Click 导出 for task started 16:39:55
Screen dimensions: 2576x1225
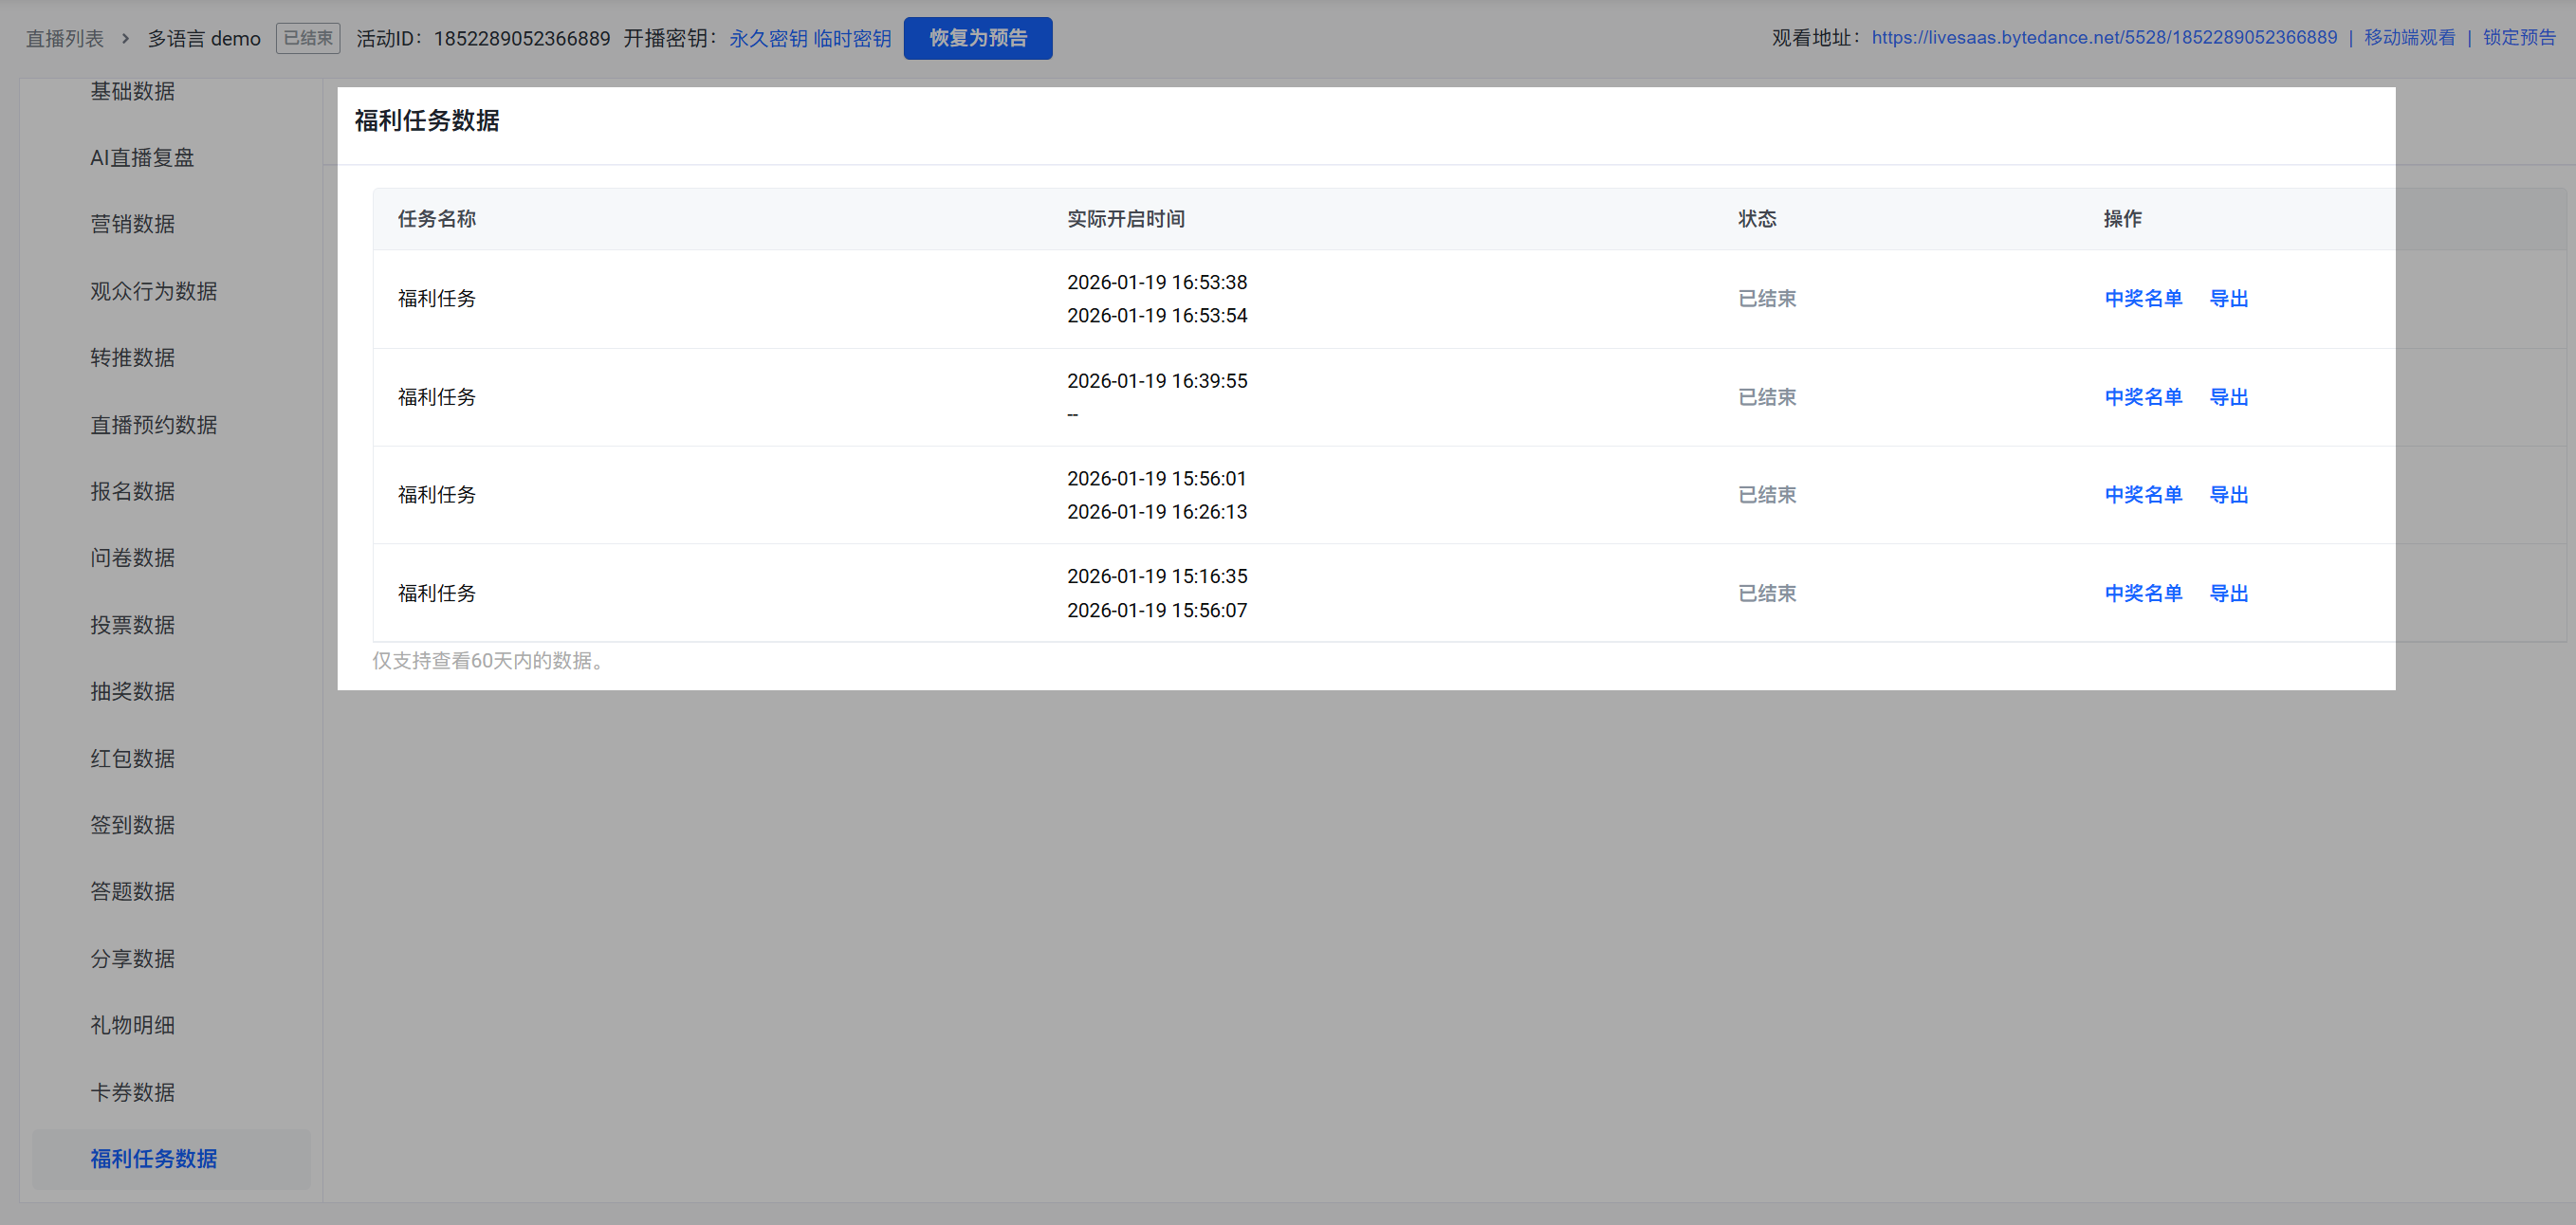coord(2229,397)
